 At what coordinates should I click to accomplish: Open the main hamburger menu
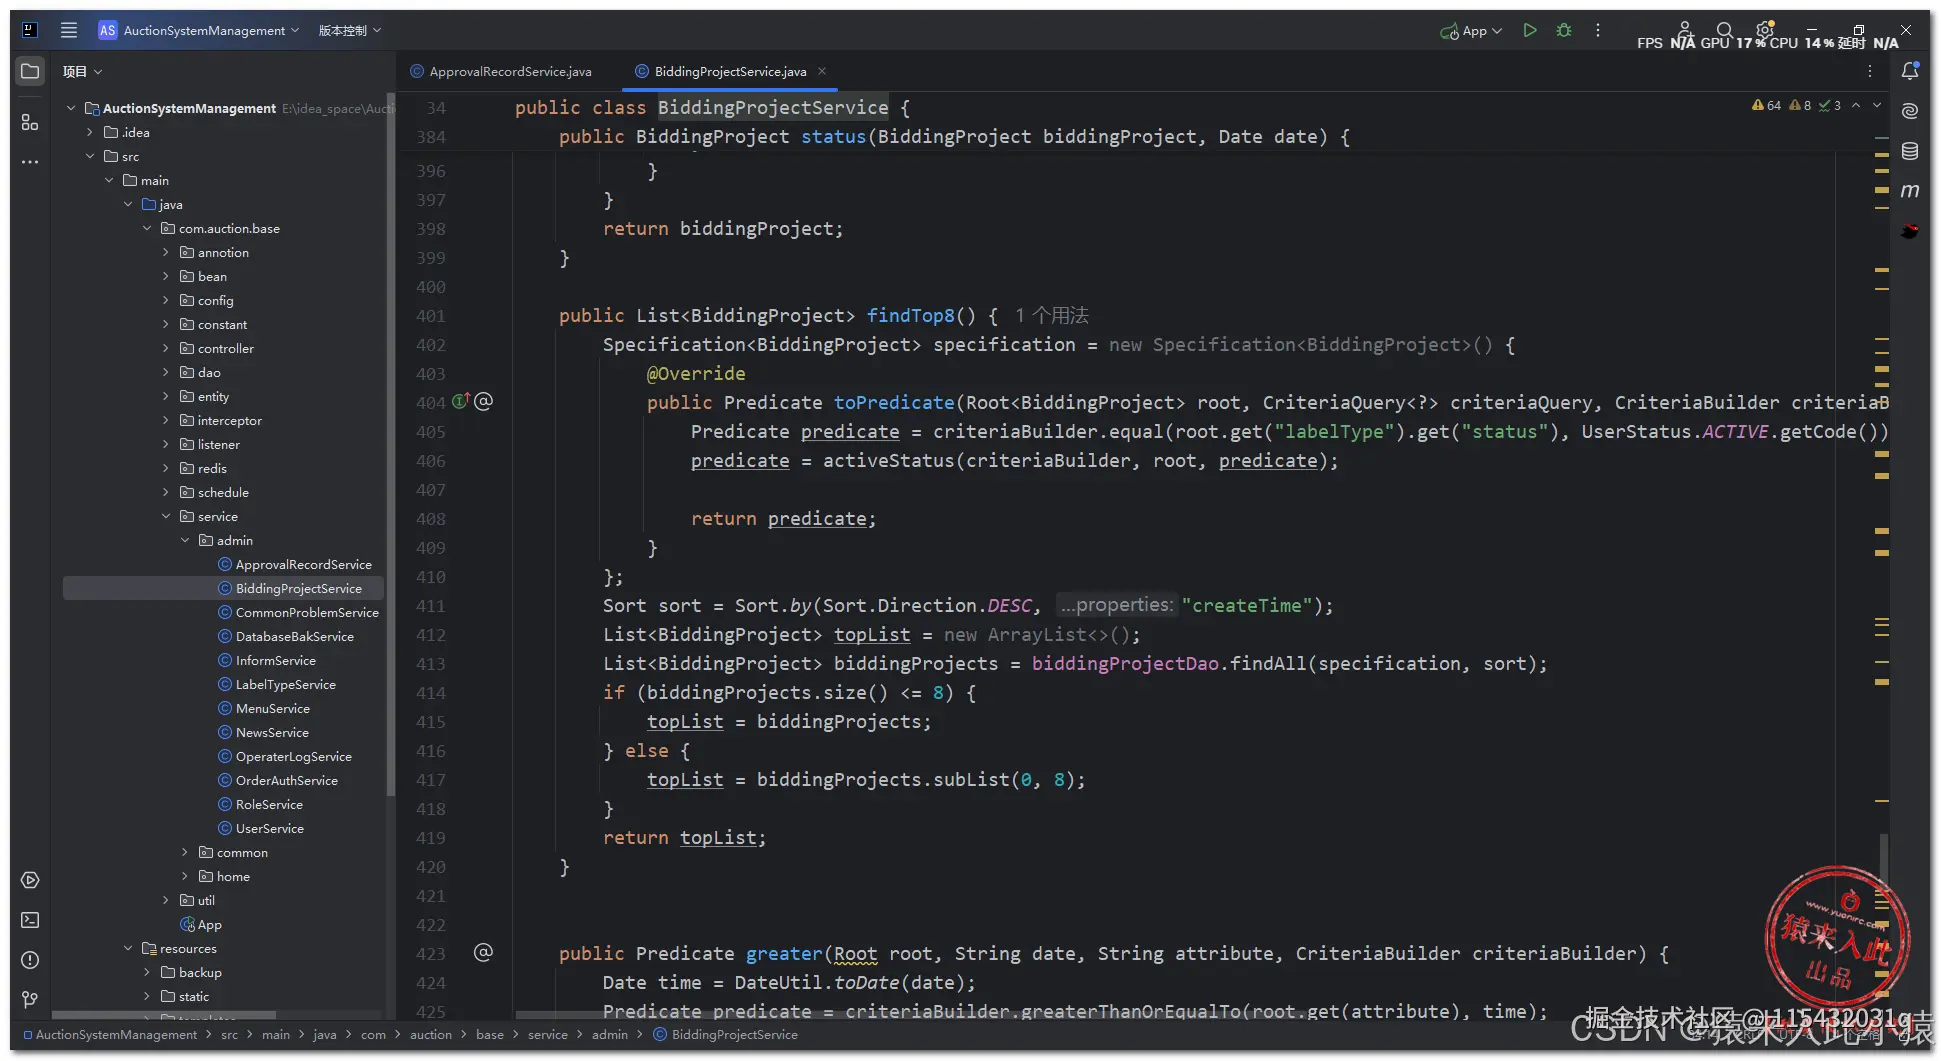69,30
